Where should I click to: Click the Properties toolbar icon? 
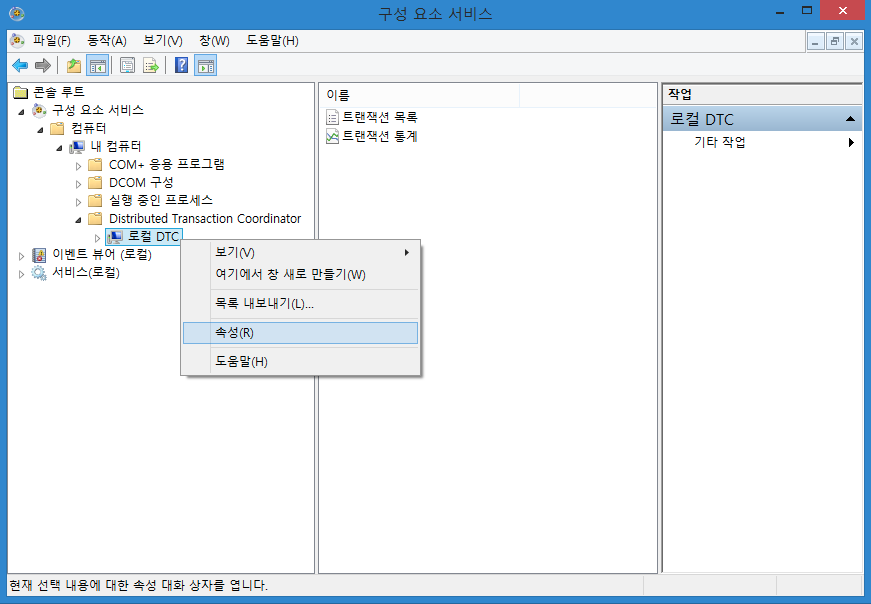(127, 66)
